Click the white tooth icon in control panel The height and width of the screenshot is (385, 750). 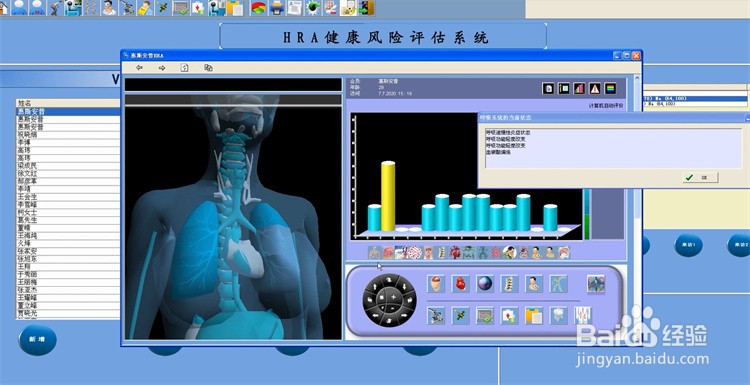[x=558, y=316]
